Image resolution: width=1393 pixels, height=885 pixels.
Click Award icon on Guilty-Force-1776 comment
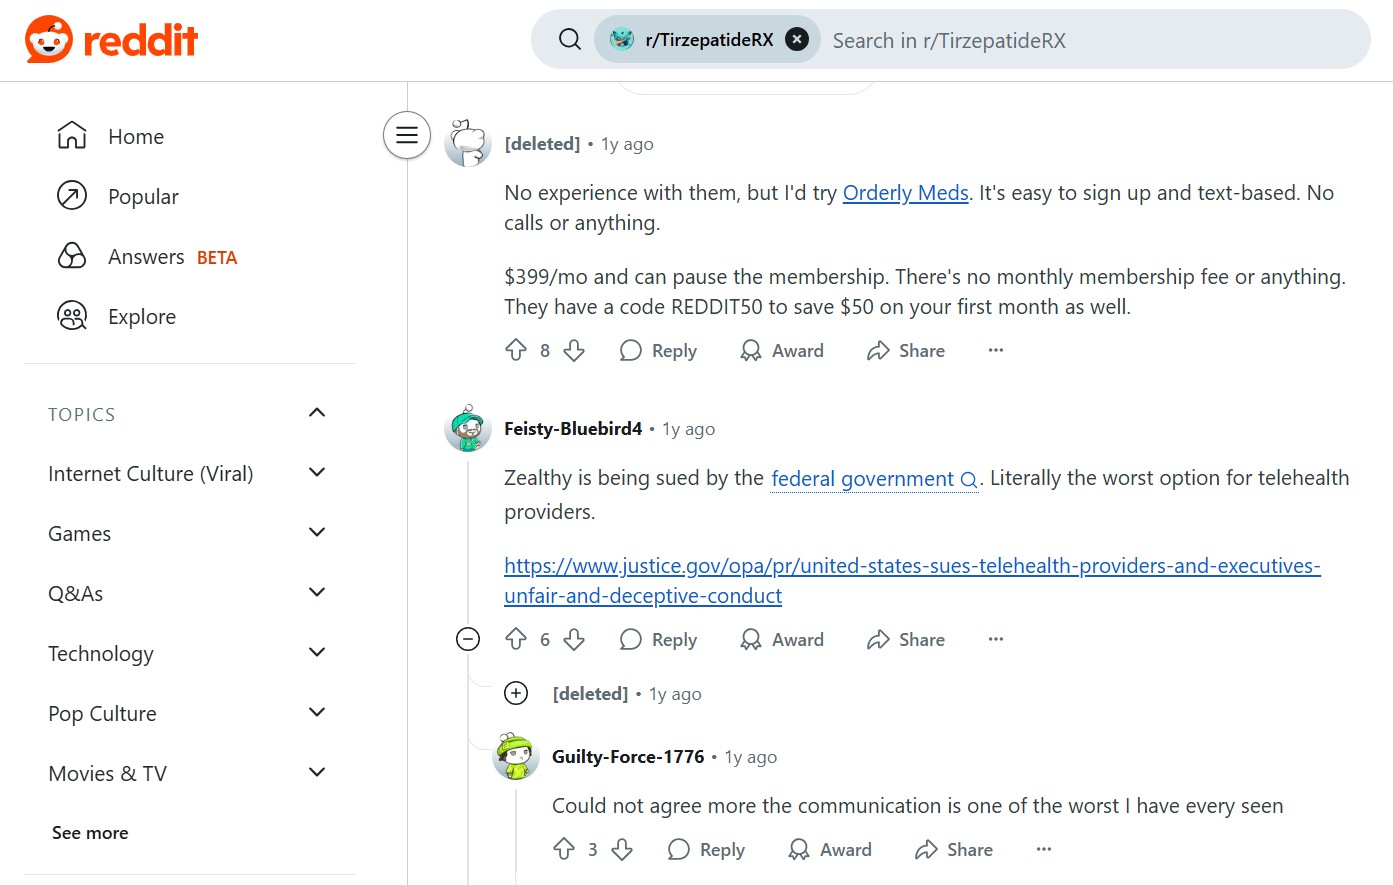pyautogui.click(x=799, y=850)
